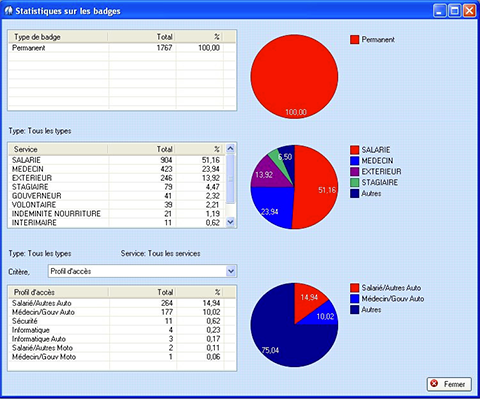Screen dimensions: 480x399
Task: Click the blue MEDECIN legend swatch
Action: [x=354, y=161]
